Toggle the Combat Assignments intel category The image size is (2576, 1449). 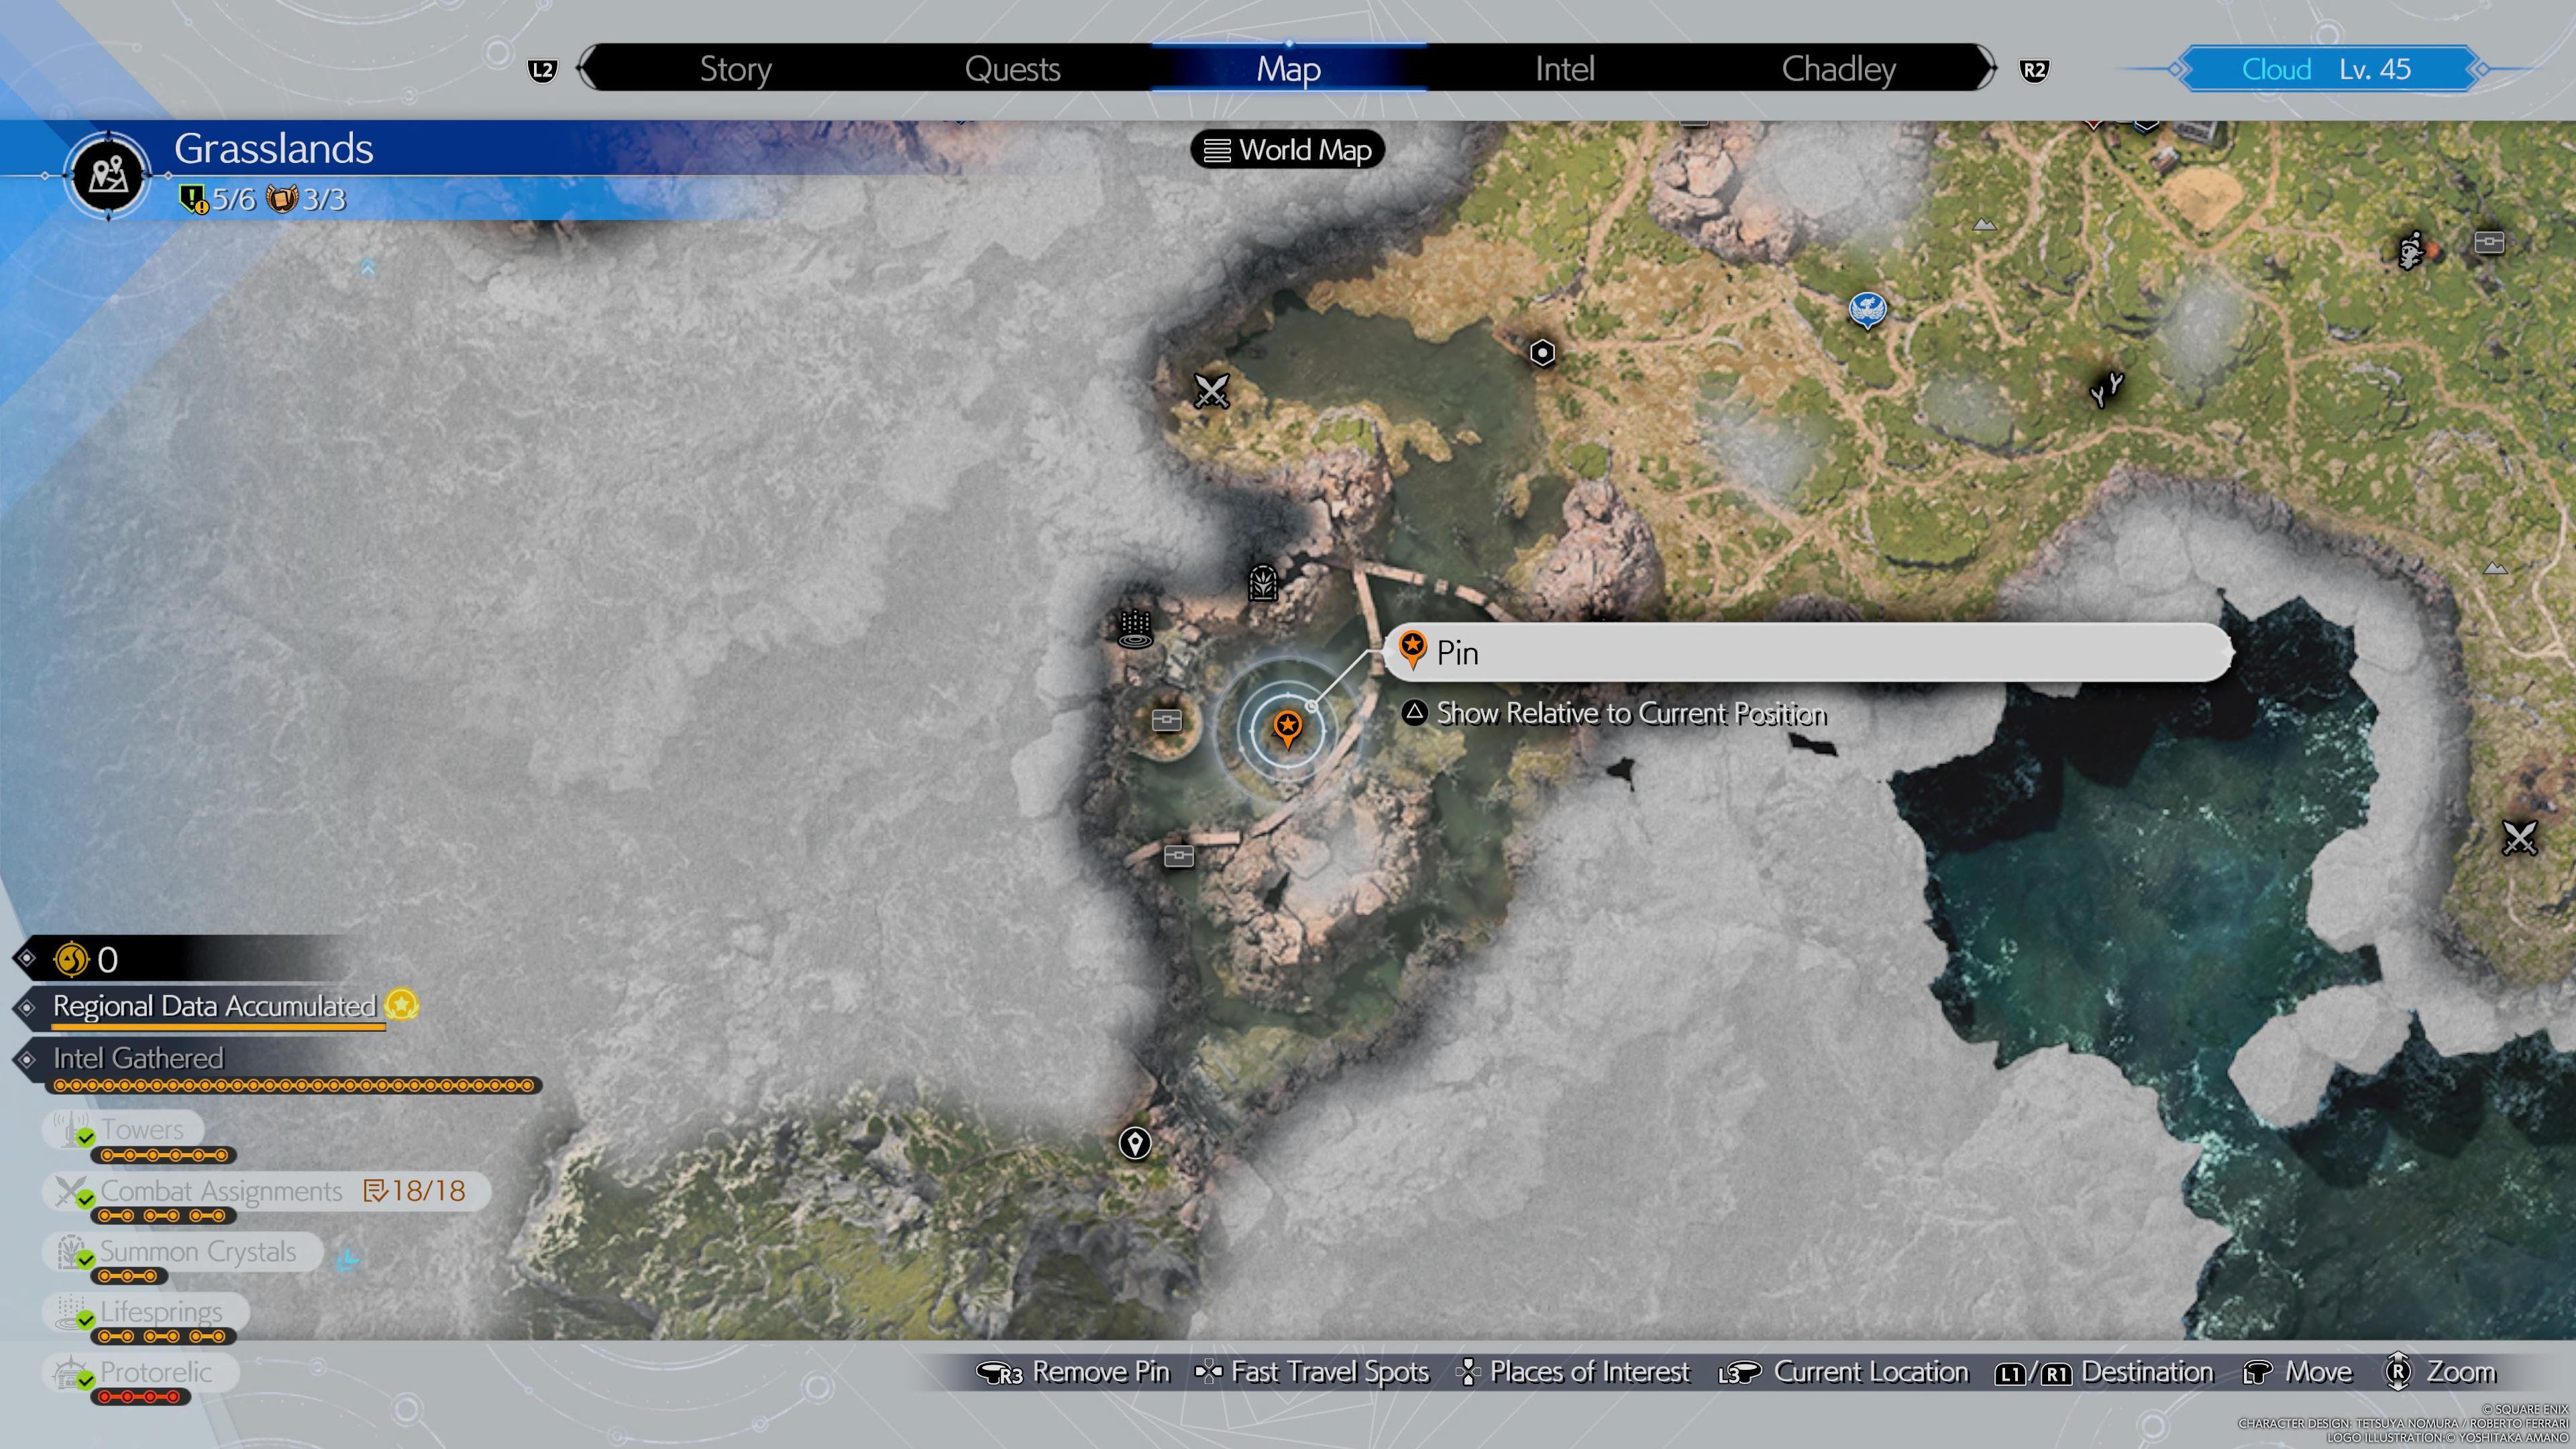[x=266, y=1191]
